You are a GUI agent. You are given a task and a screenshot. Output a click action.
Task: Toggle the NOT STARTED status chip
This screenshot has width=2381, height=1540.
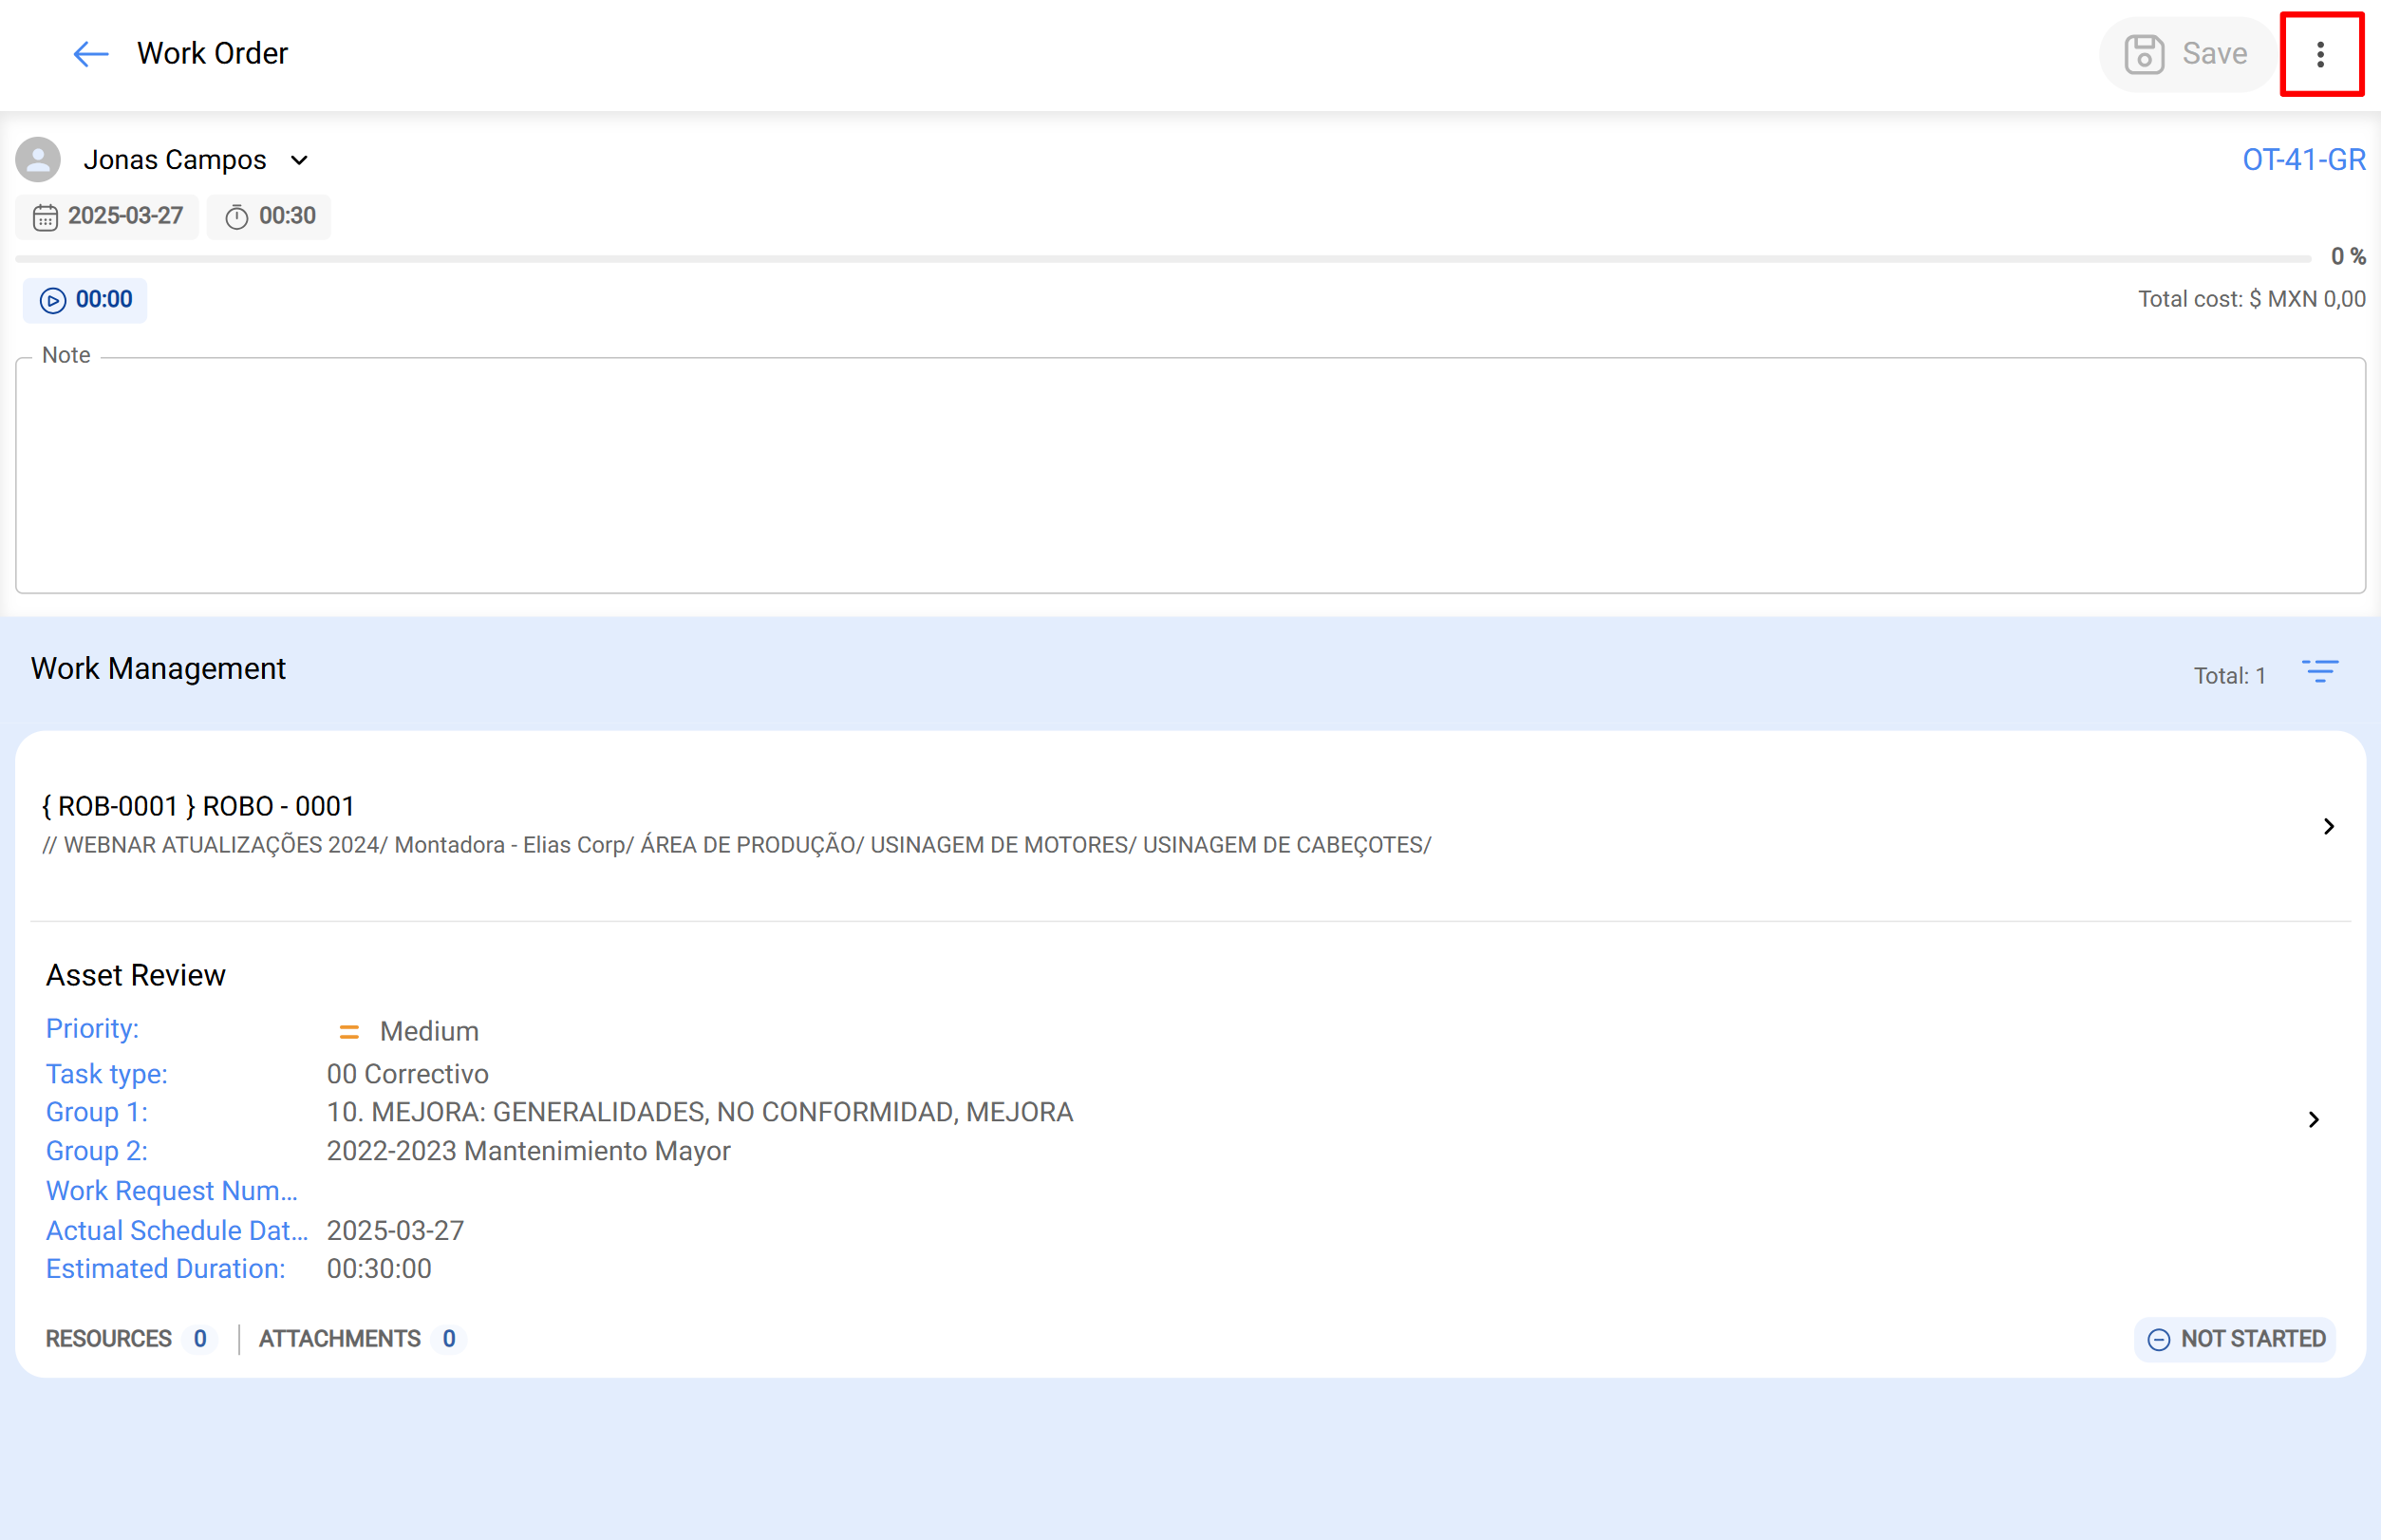click(2234, 1339)
